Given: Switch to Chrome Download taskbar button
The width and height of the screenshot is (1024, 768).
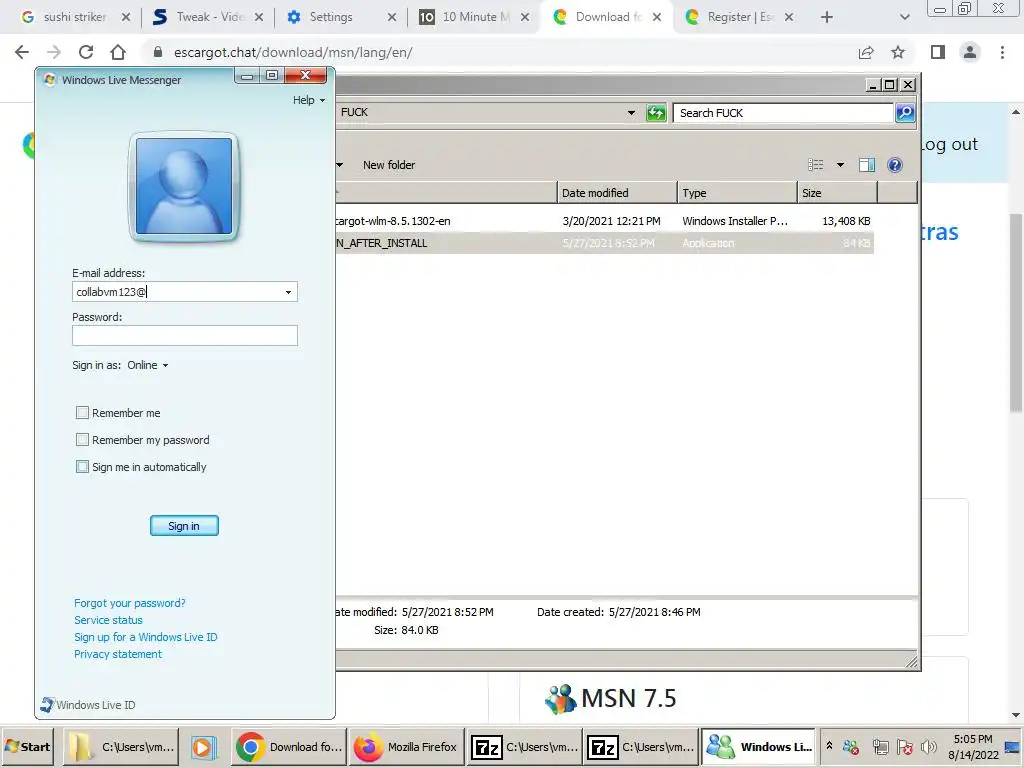Looking at the screenshot, I should click(289, 747).
